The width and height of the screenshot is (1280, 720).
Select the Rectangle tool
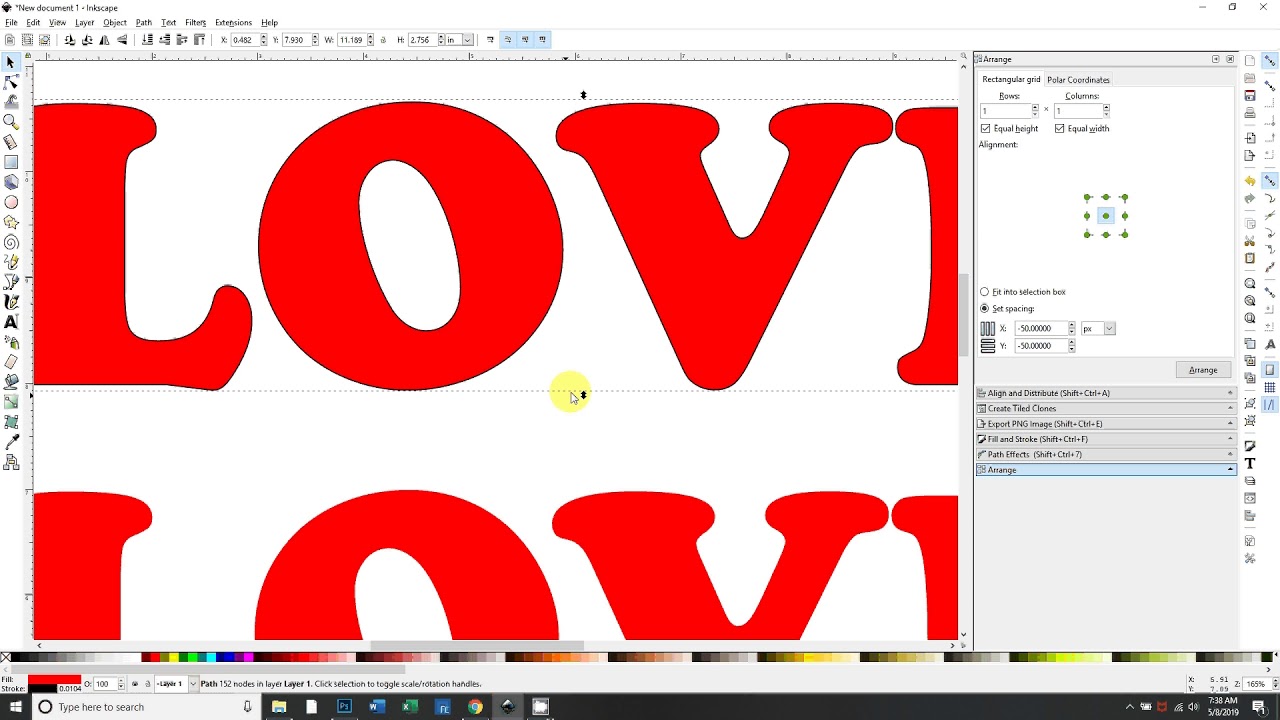tap(11, 162)
